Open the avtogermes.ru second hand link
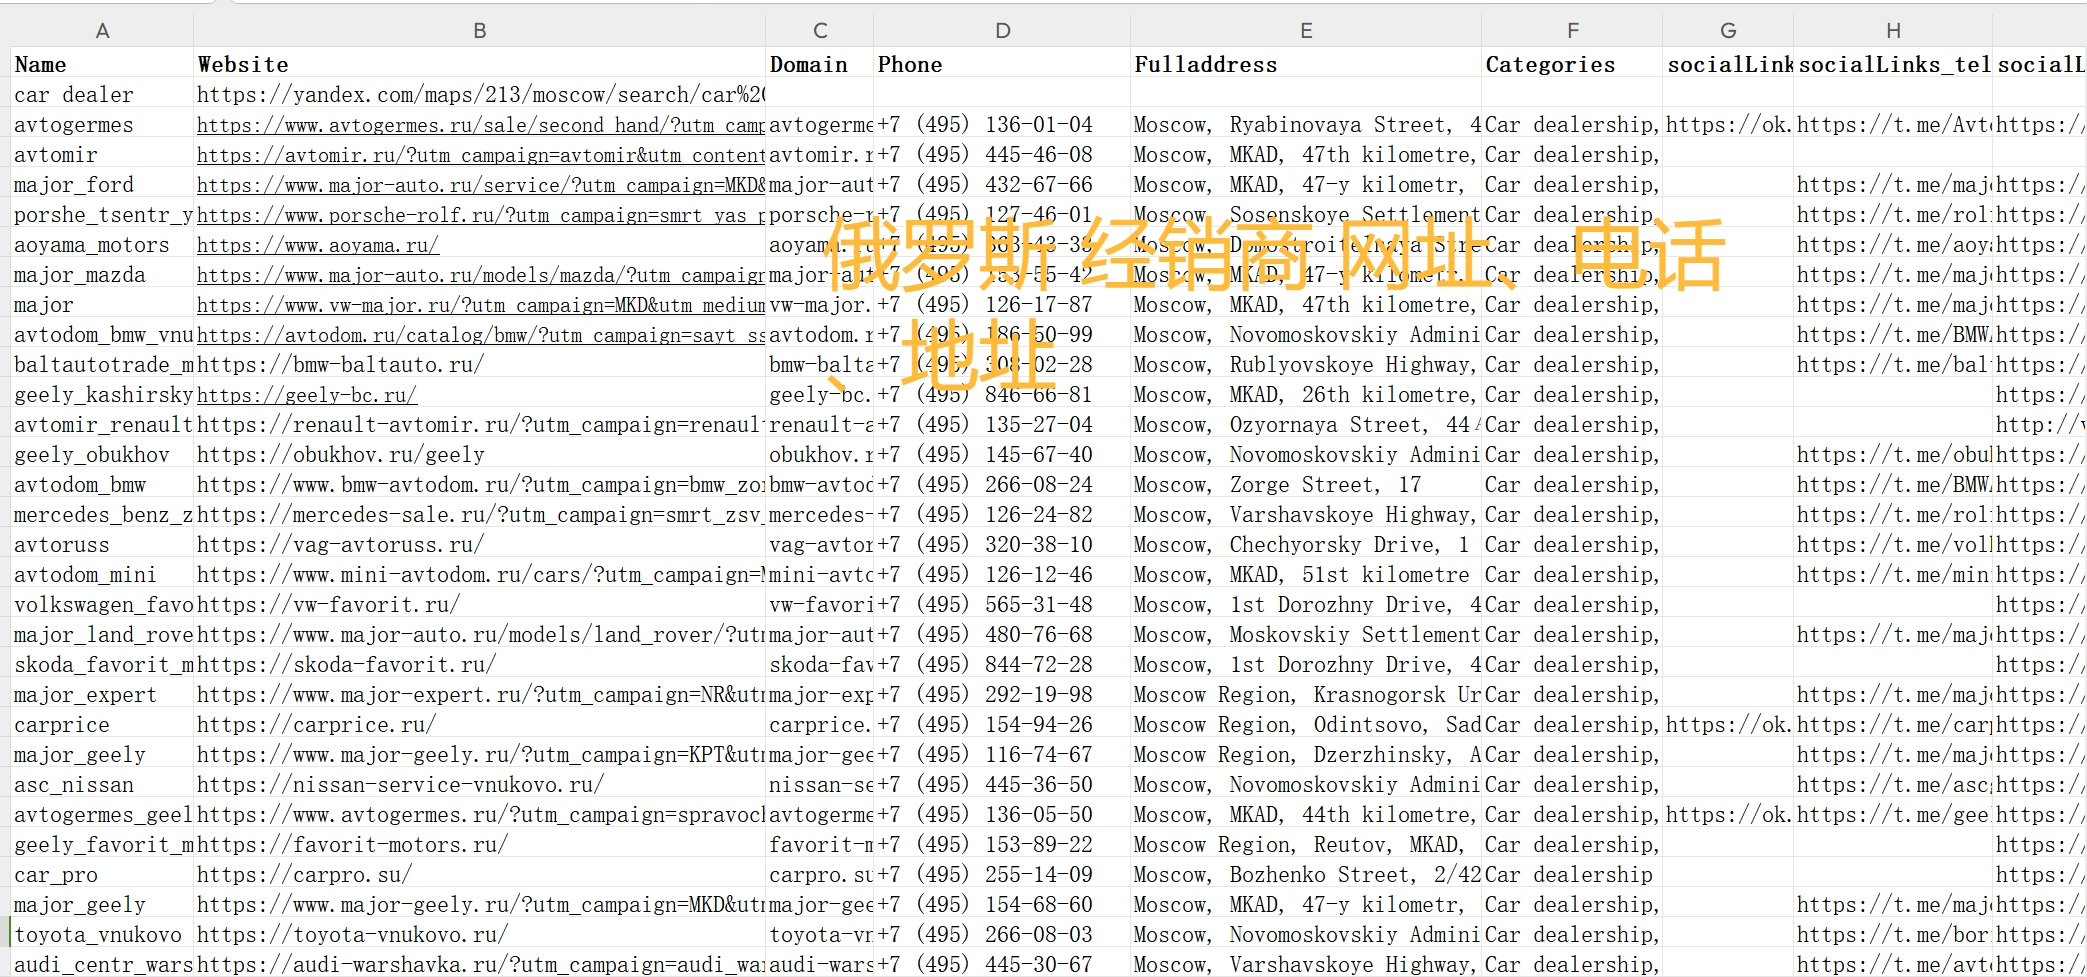The height and width of the screenshot is (977, 2087). coord(480,125)
